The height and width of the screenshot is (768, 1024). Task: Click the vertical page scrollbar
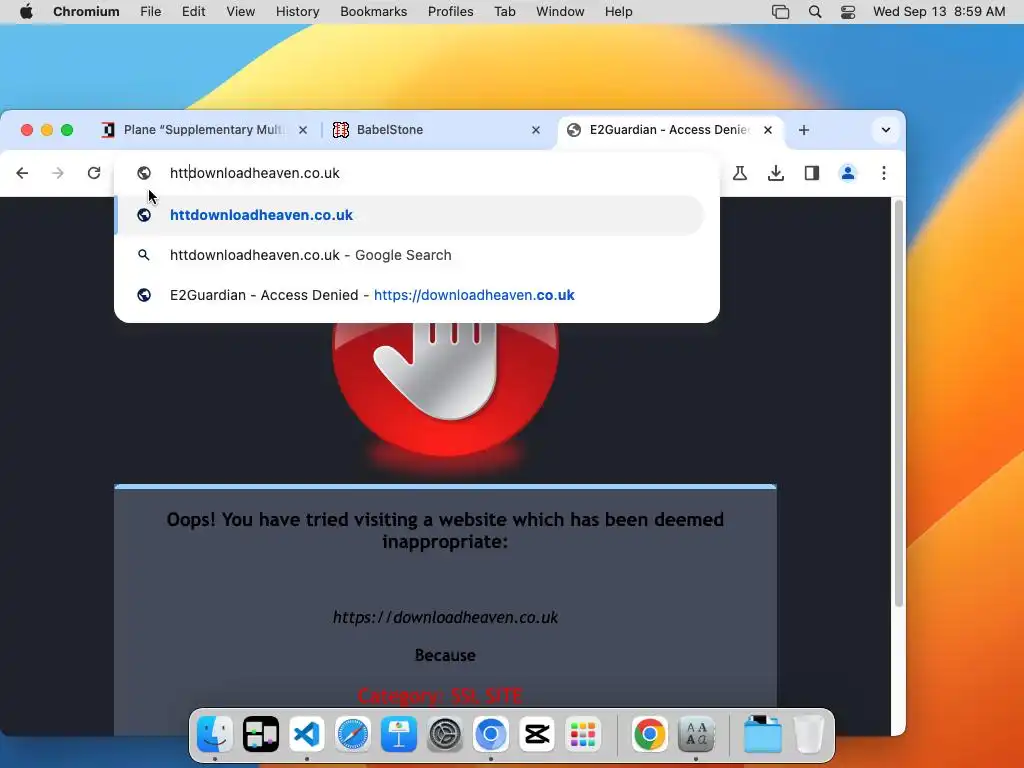click(899, 405)
